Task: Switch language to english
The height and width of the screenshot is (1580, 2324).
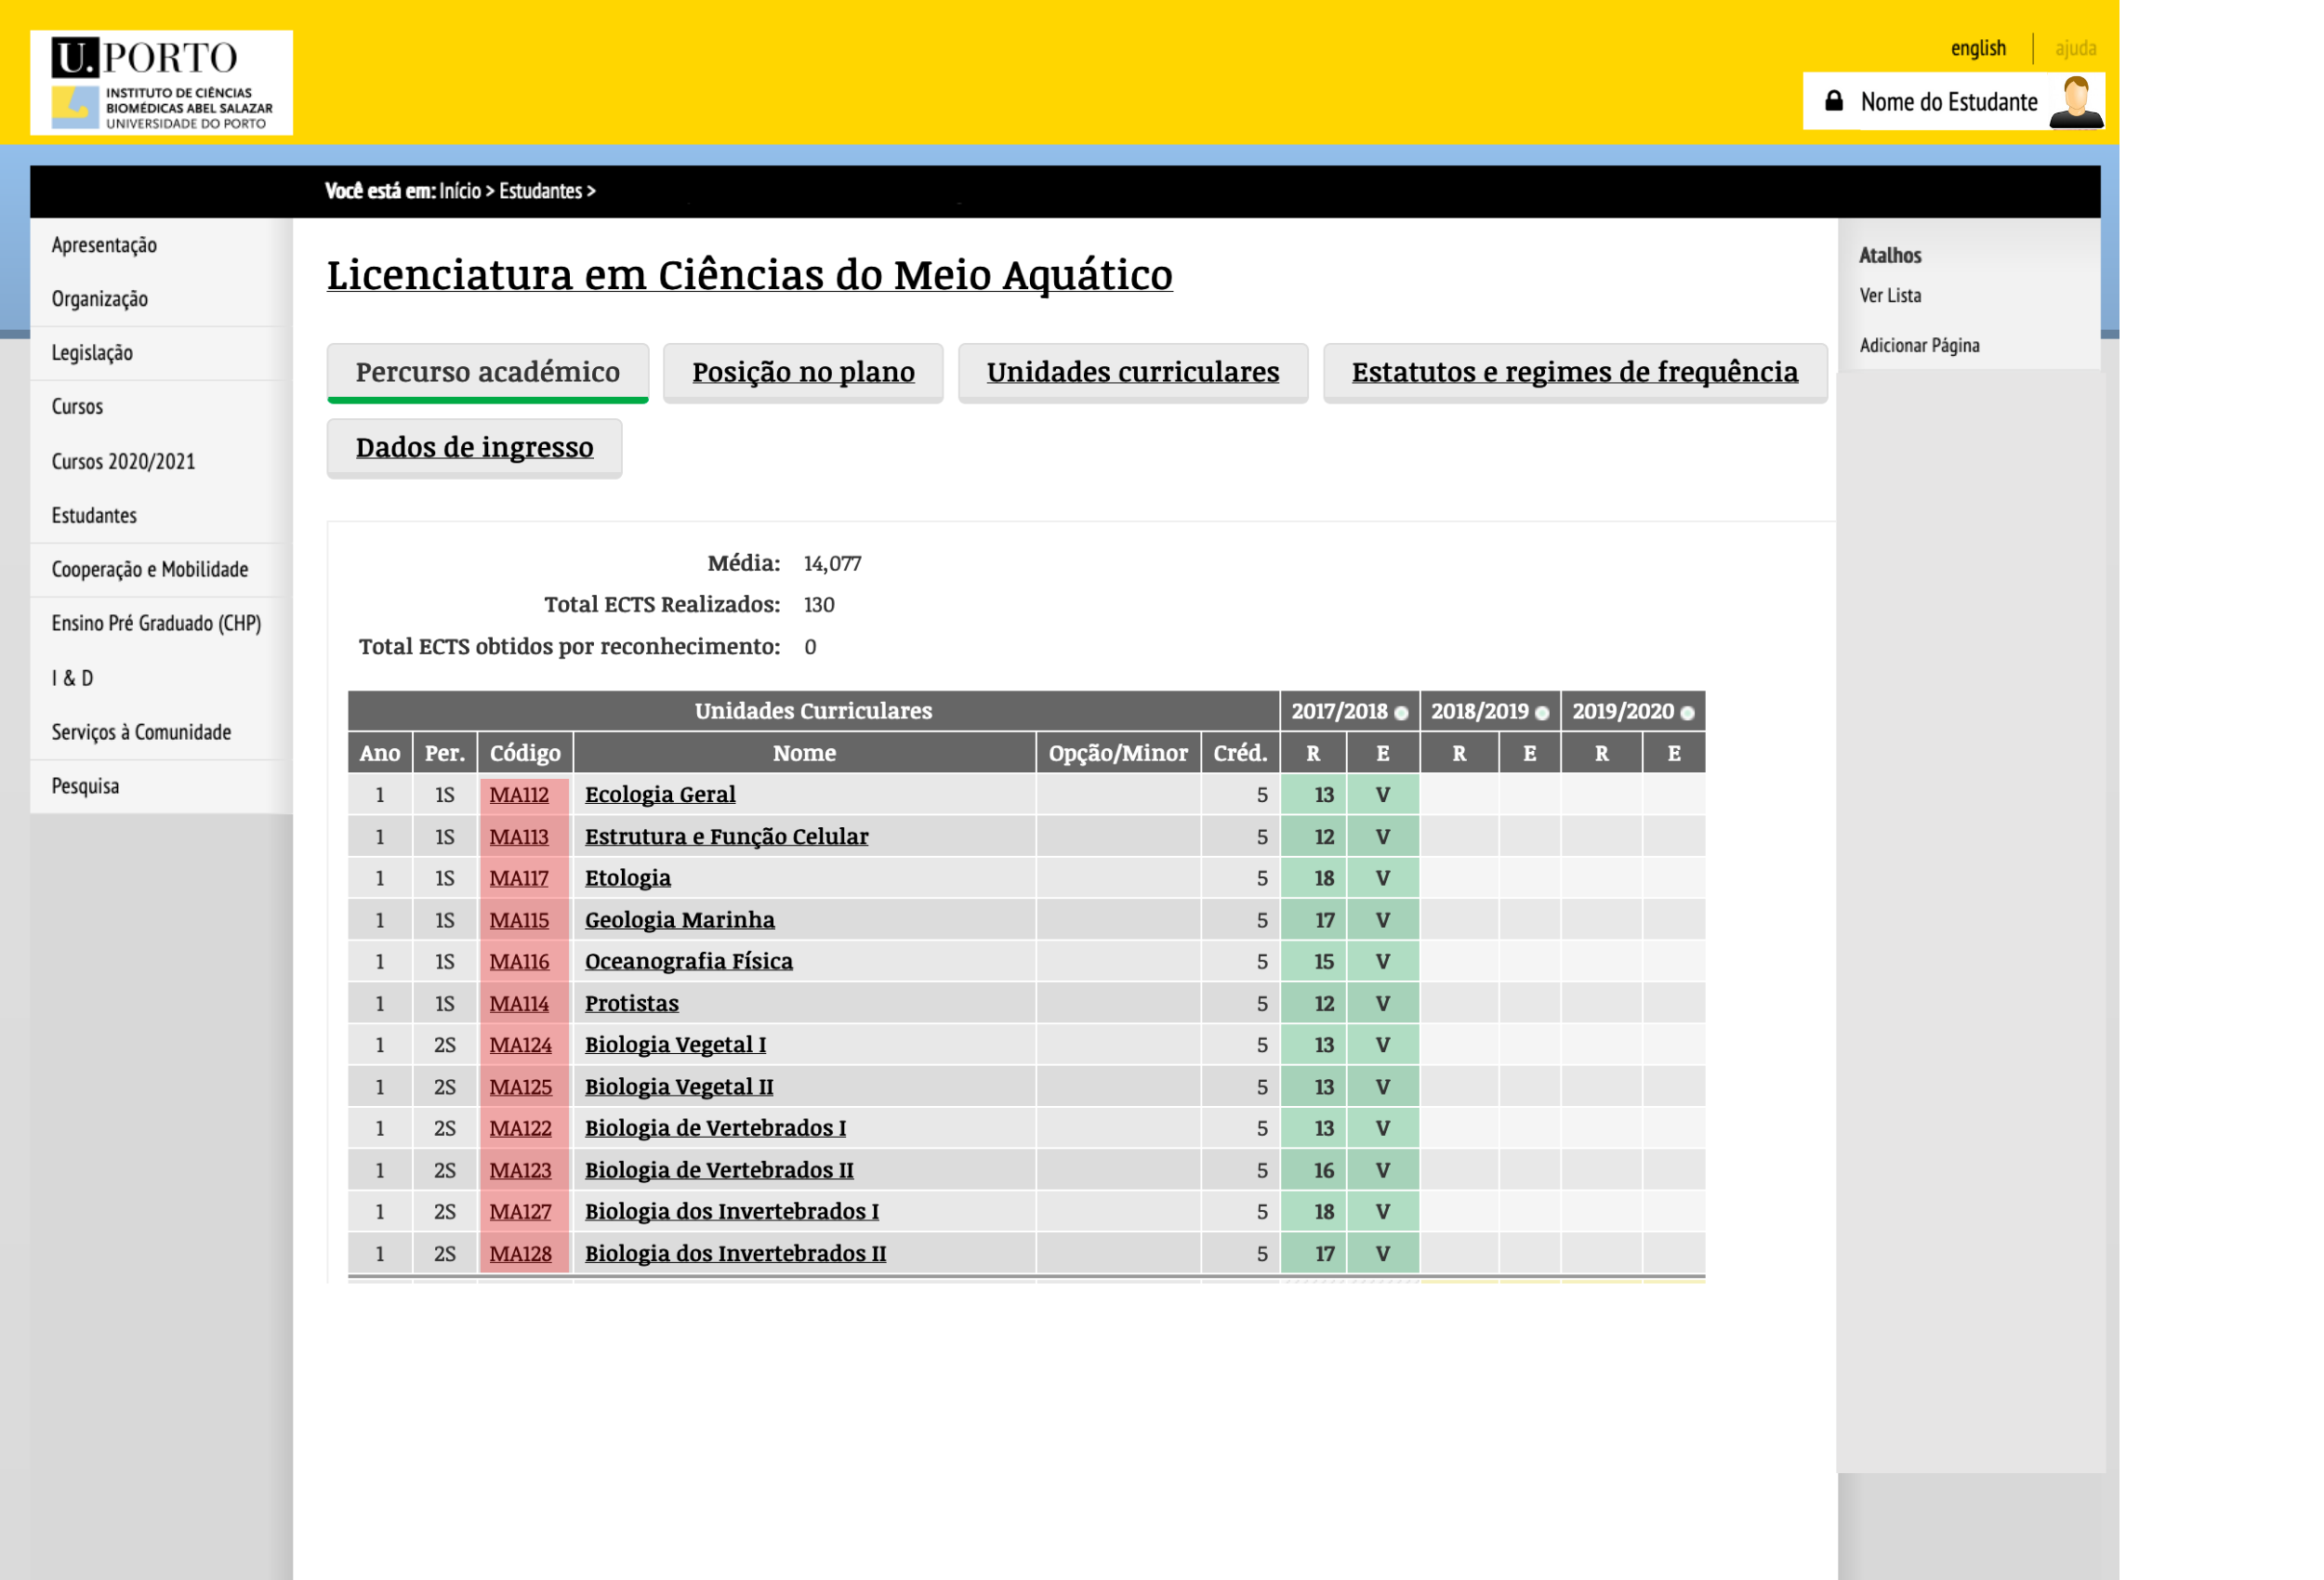Action: tap(1978, 48)
